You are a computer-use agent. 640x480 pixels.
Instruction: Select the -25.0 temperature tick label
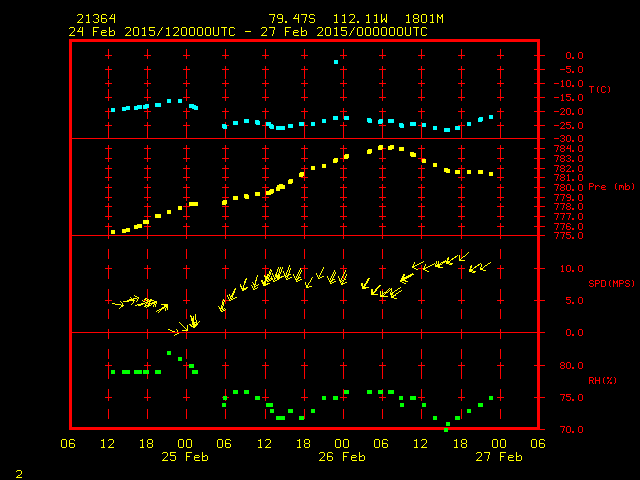(569, 125)
